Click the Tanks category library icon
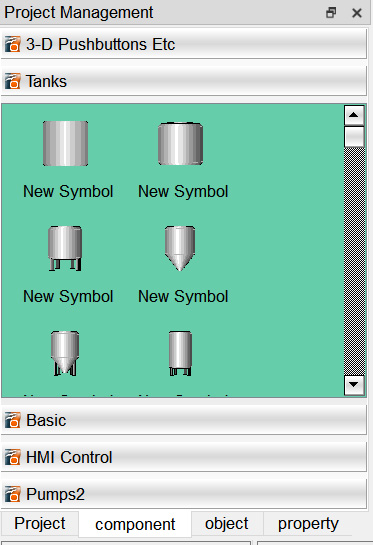 click(13, 81)
